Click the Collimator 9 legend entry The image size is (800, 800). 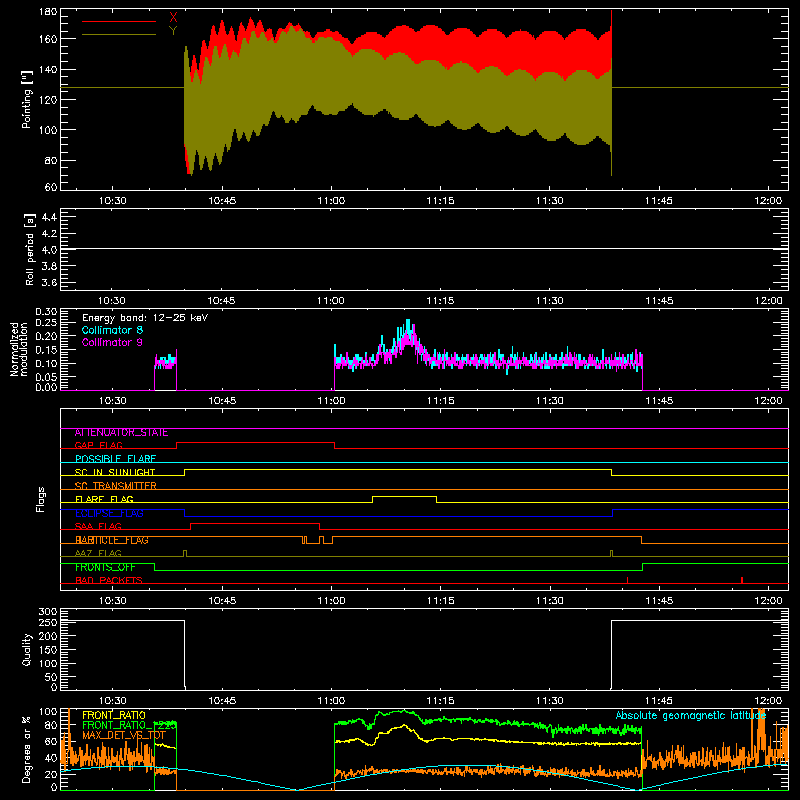(x=112, y=342)
